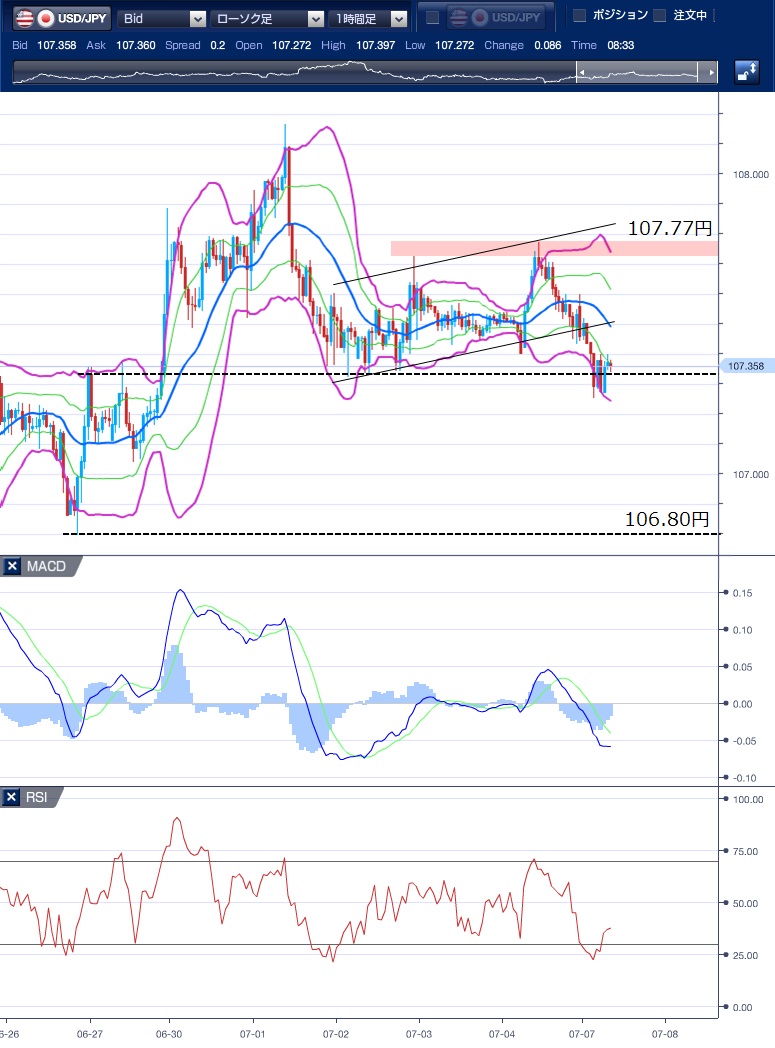Click the 106.80円 support level label
The height and width of the screenshot is (1048, 775).
pos(666,519)
